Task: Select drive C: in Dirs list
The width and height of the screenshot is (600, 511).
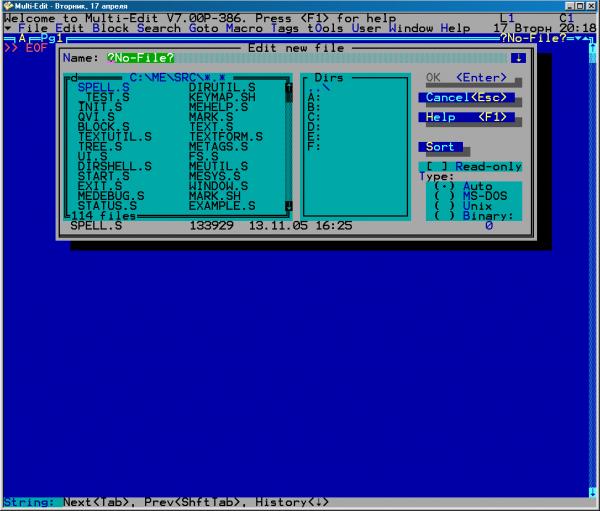Action: [314, 117]
